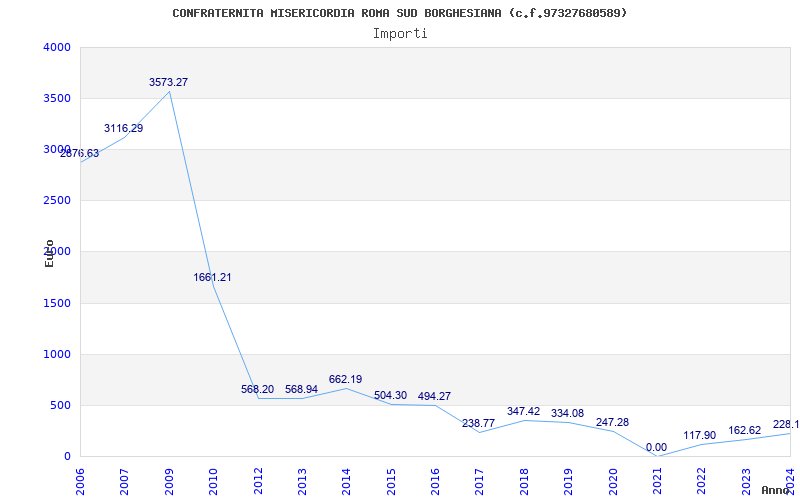
Task: Click the 2014 x-axis year label
Action: click(346, 482)
